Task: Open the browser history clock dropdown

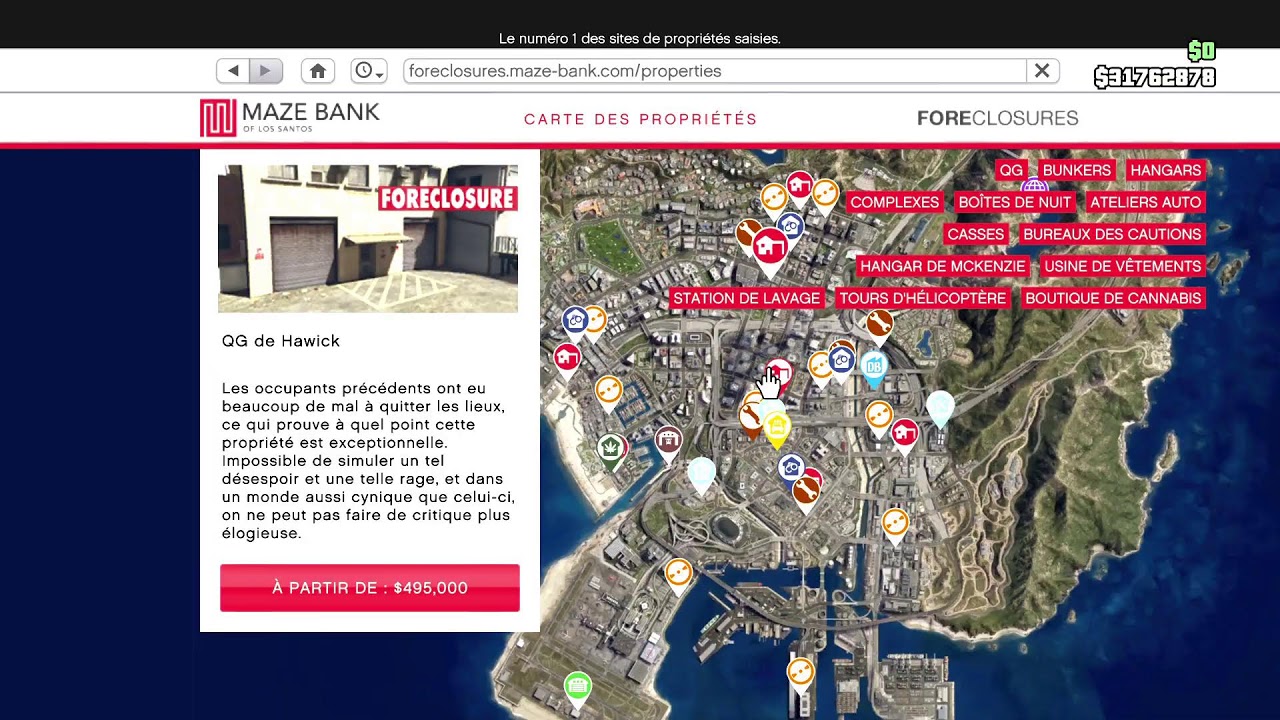Action: 369,71
